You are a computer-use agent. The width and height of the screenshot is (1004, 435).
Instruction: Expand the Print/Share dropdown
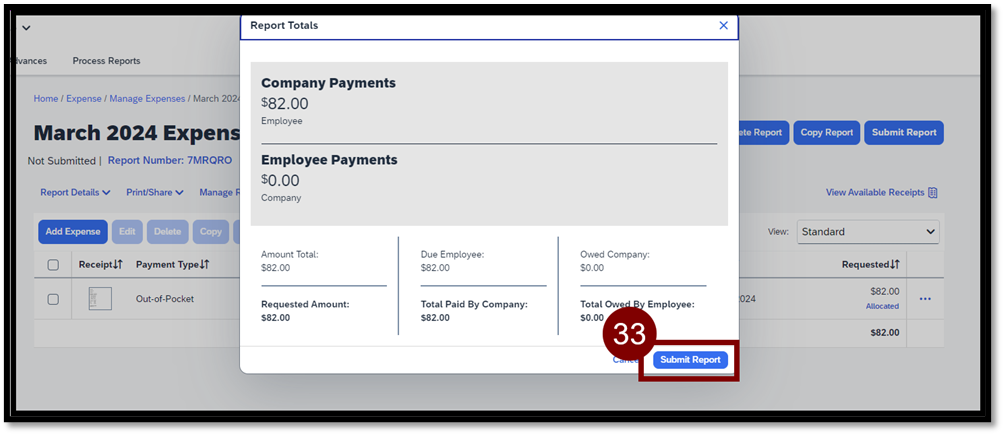click(x=155, y=193)
